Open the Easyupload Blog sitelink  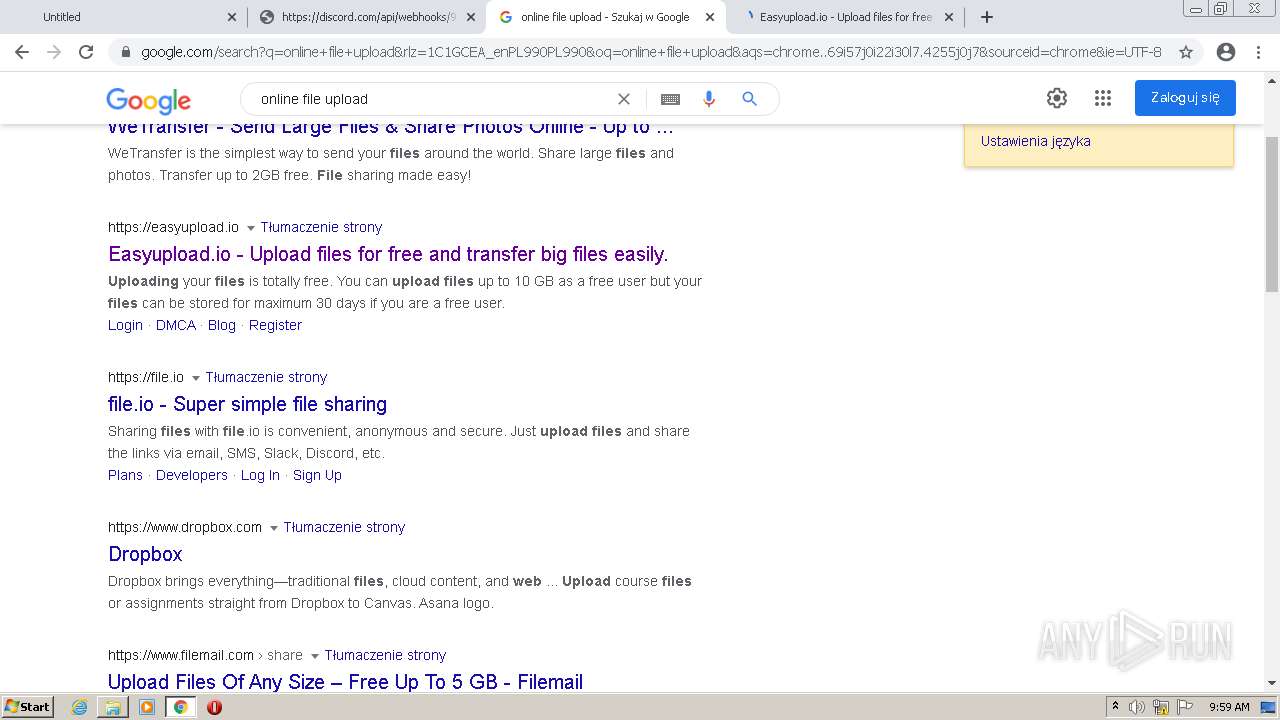click(x=222, y=325)
